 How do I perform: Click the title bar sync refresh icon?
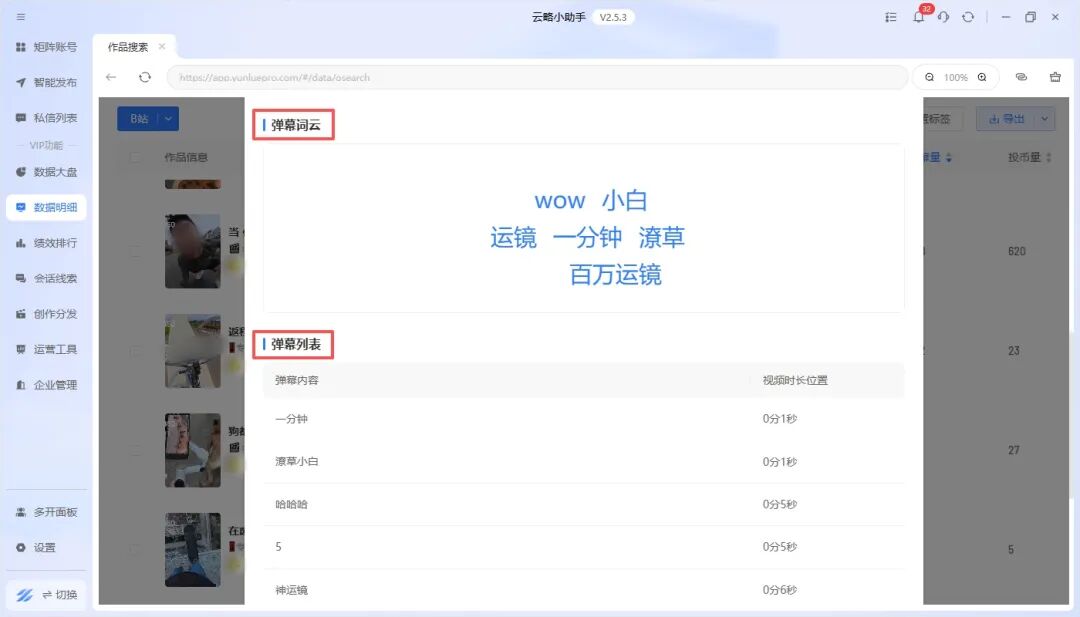(968, 17)
